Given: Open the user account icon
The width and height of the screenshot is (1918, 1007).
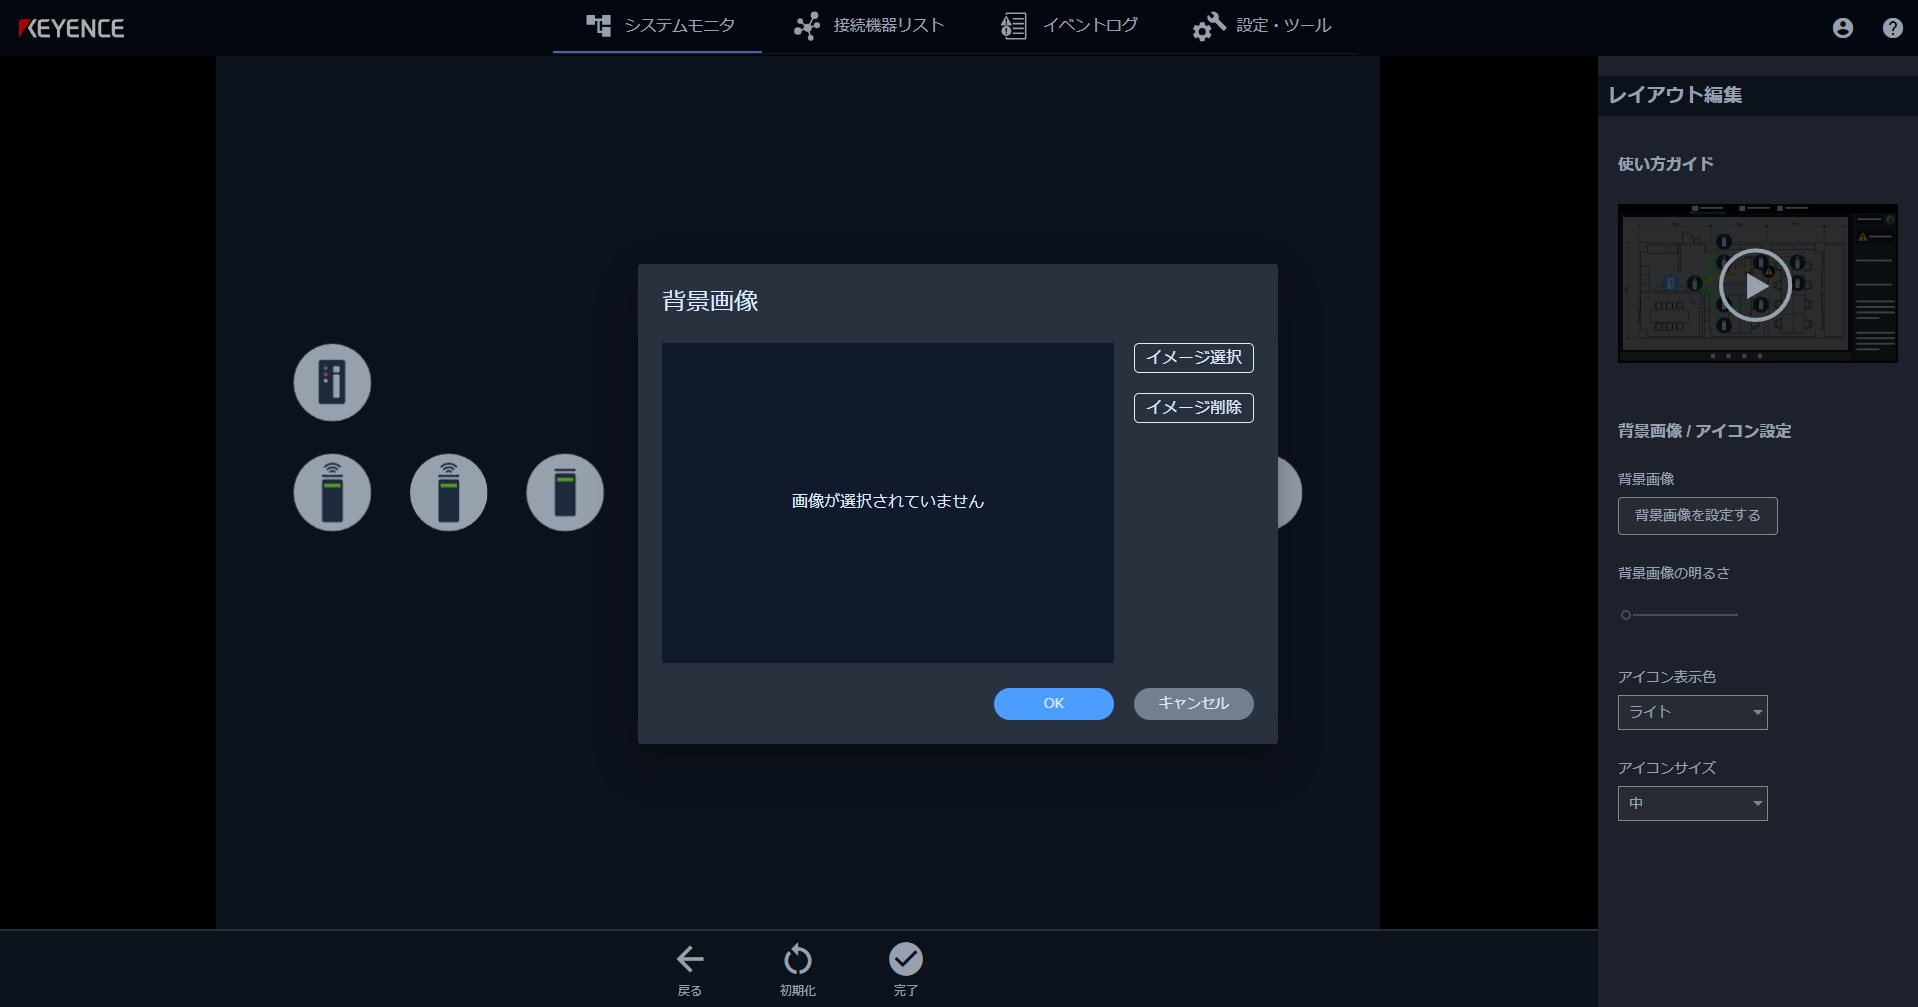Looking at the screenshot, I should click(1841, 28).
